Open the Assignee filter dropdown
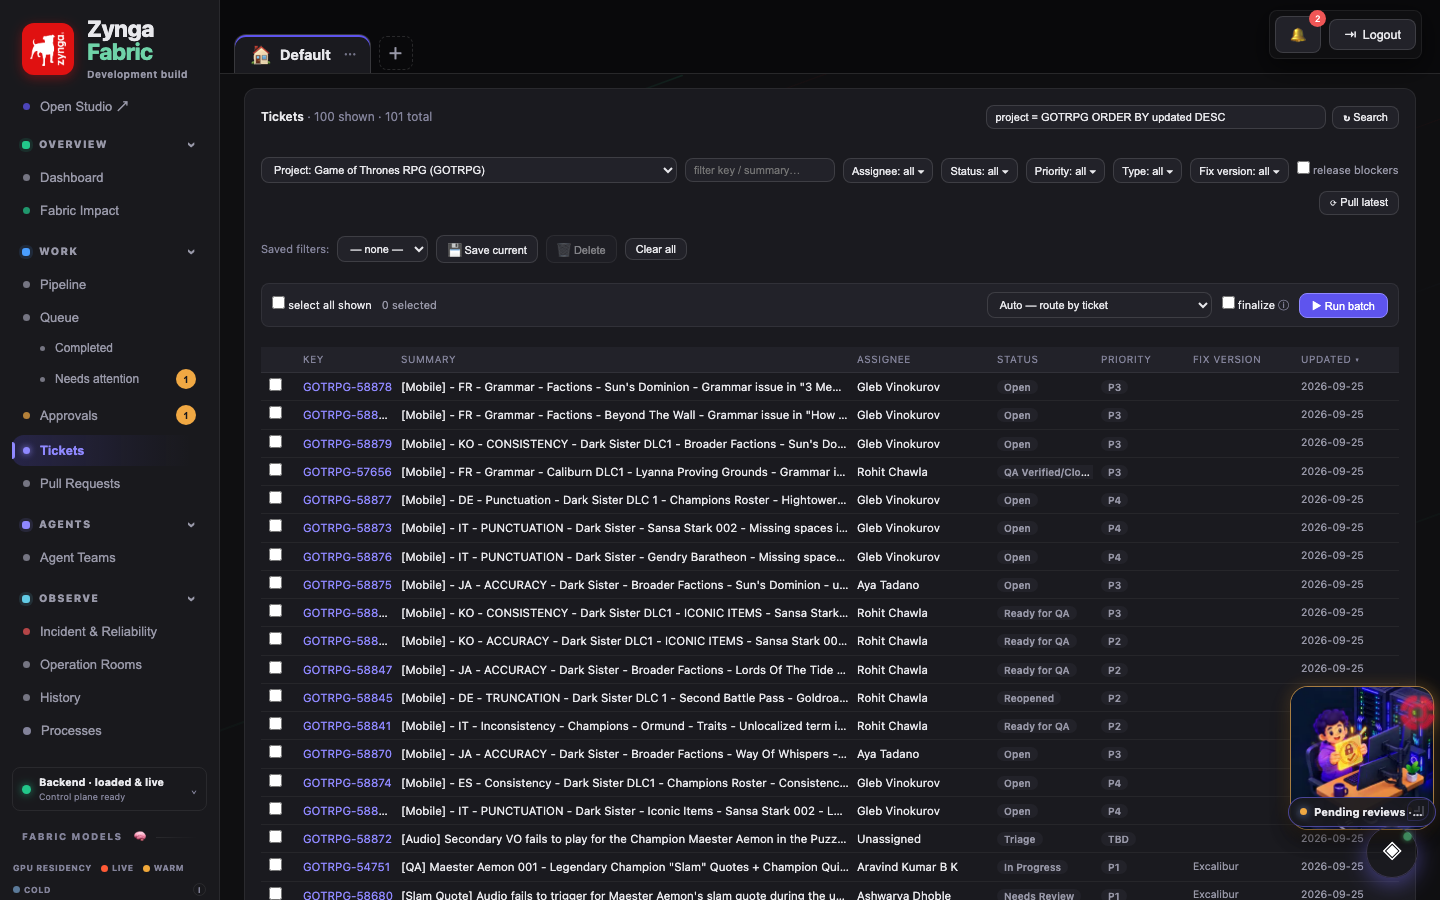Viewport: 1440px width, 900px height. tap(887, 171)
